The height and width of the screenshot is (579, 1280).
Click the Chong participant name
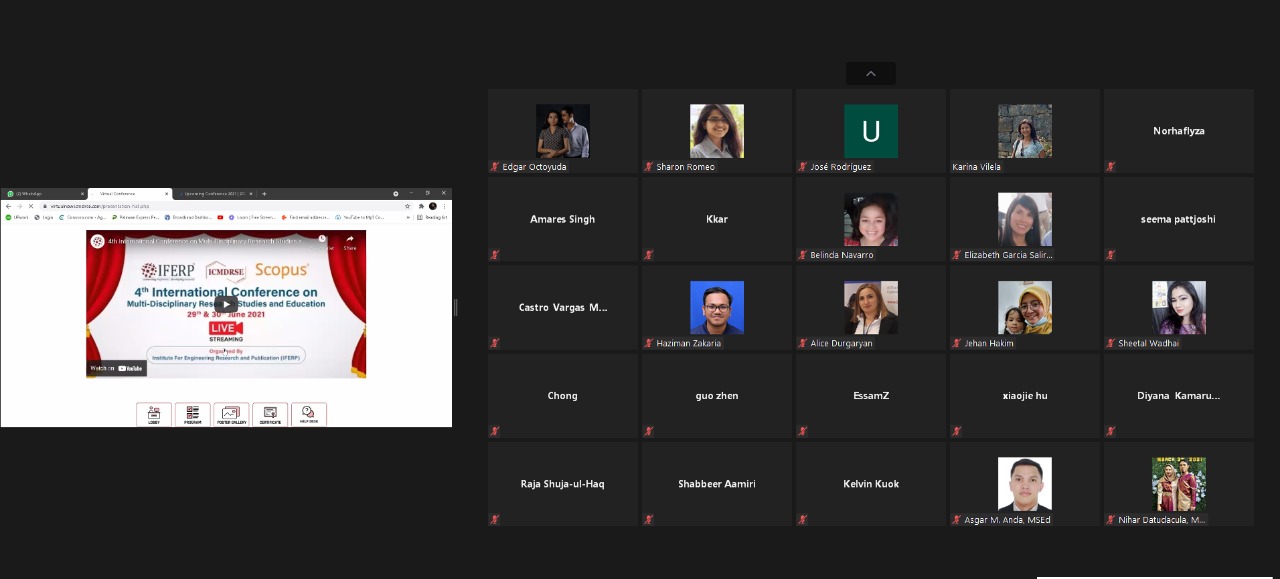point(563,395)
